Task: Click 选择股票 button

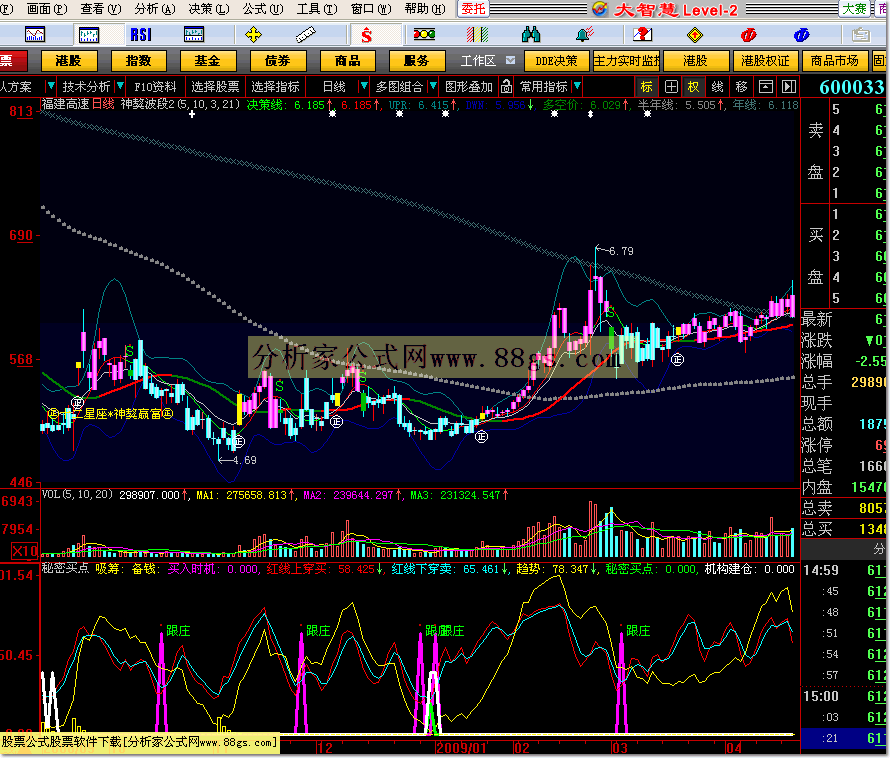Action: 215,87
